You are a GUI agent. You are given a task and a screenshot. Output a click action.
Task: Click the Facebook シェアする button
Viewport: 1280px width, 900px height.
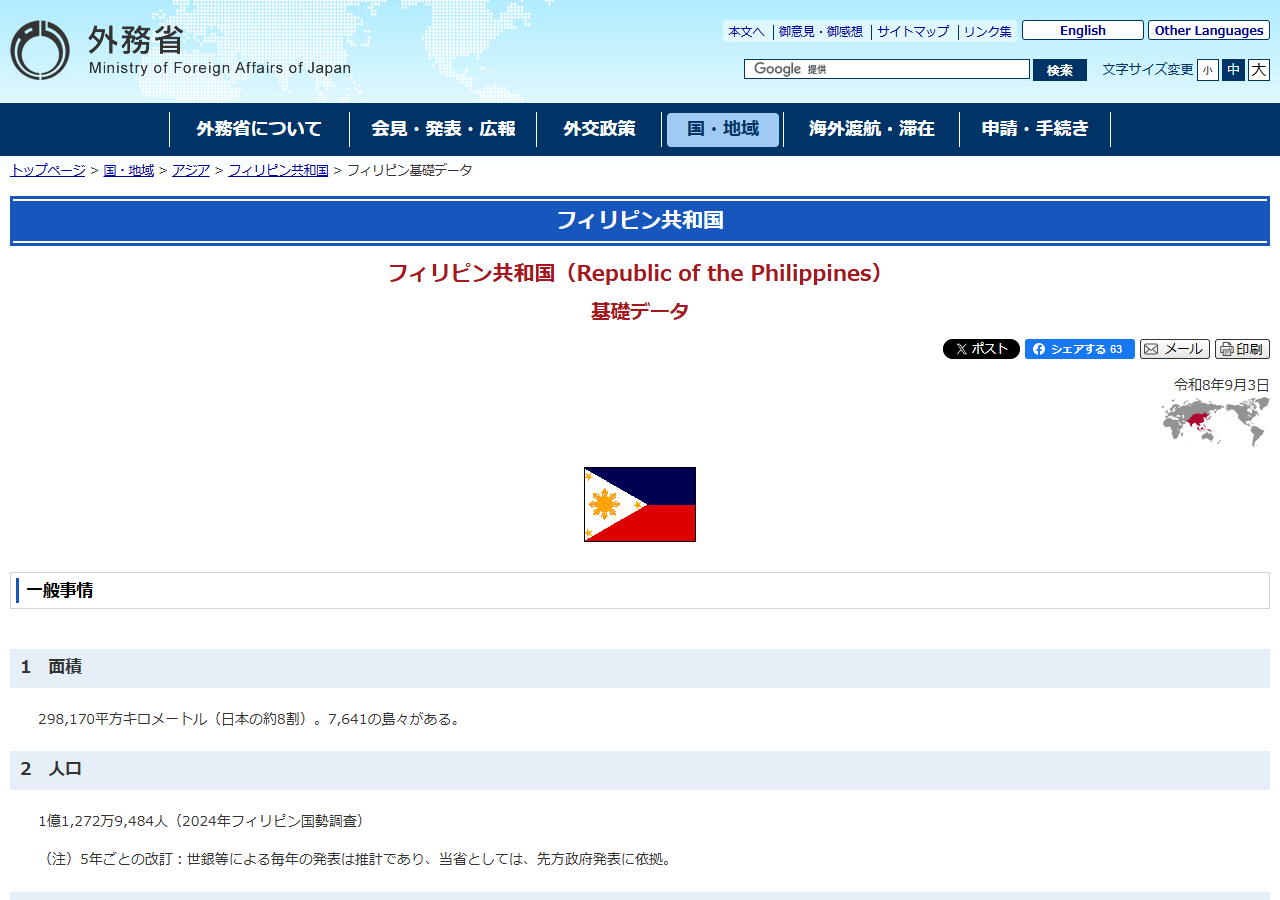click(1079, 349)
